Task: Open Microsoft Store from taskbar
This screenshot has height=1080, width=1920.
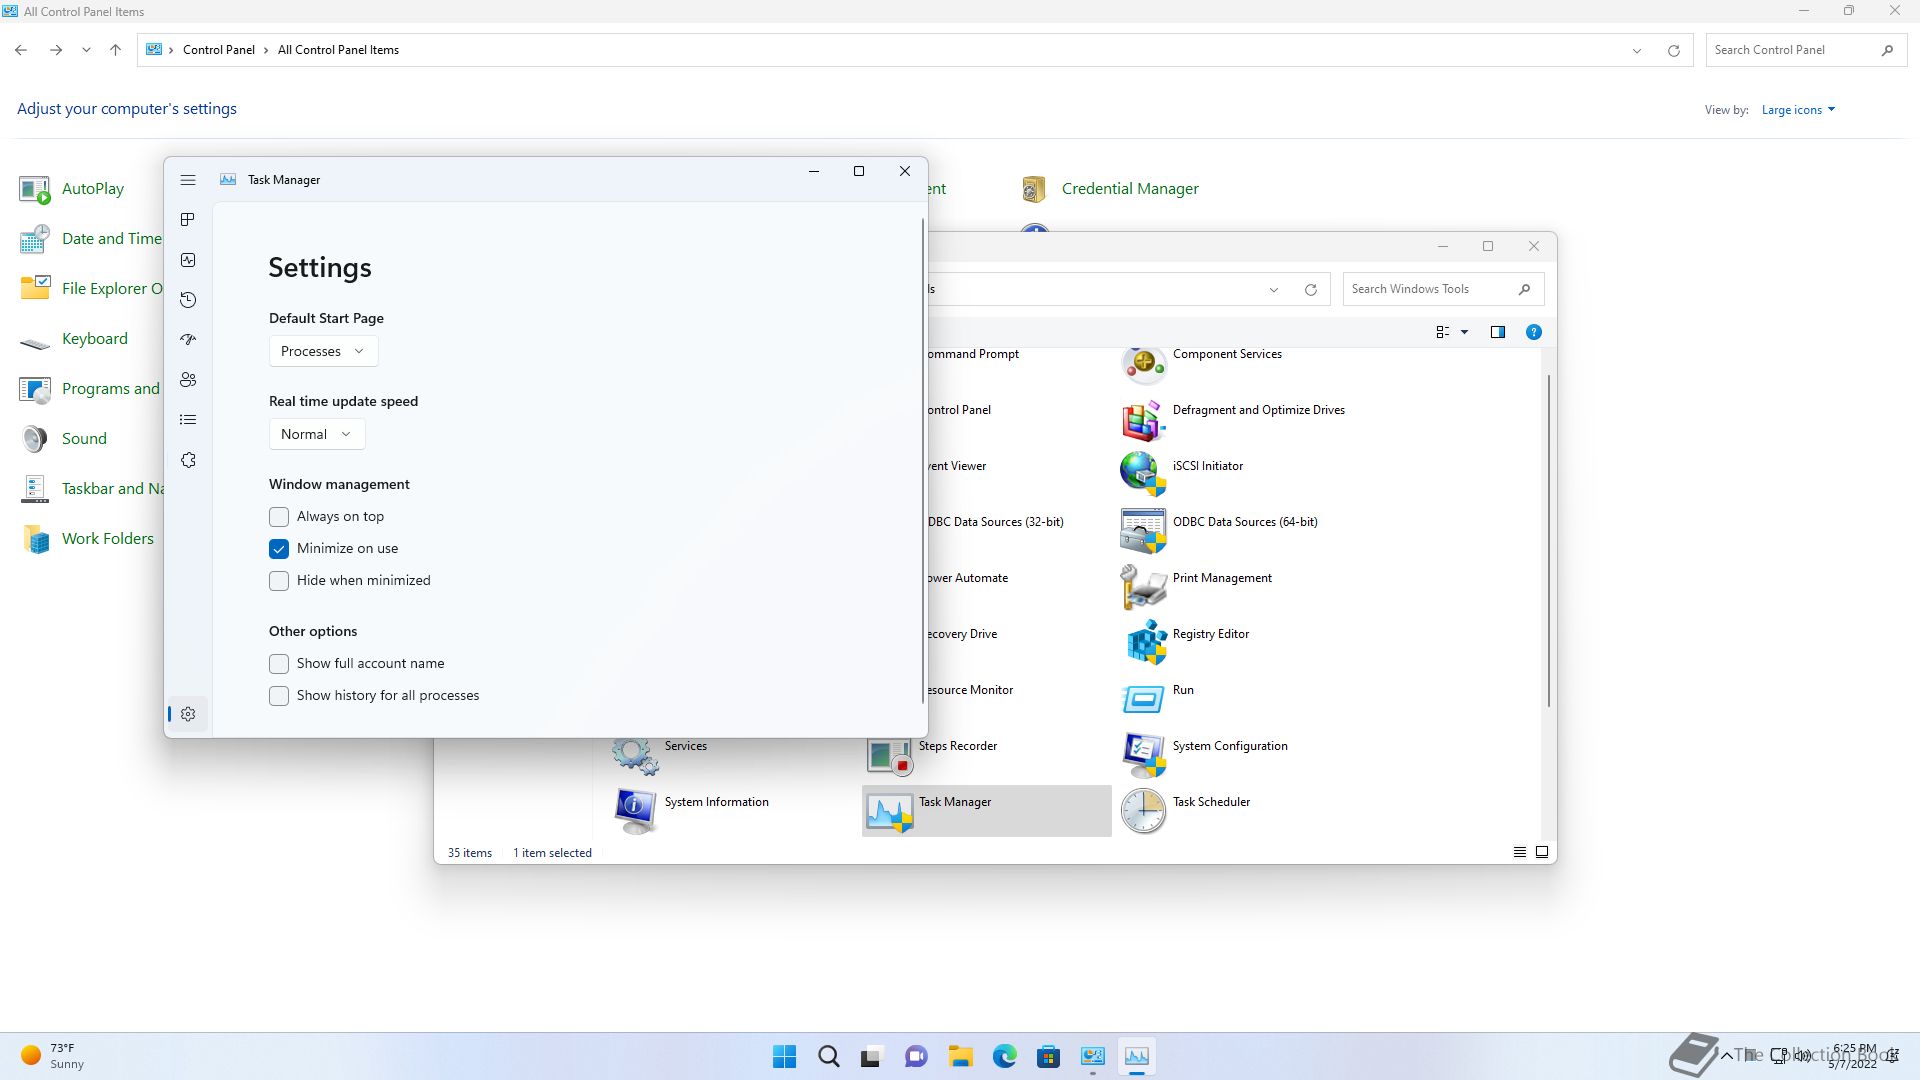Action: pos(1049,1057)
